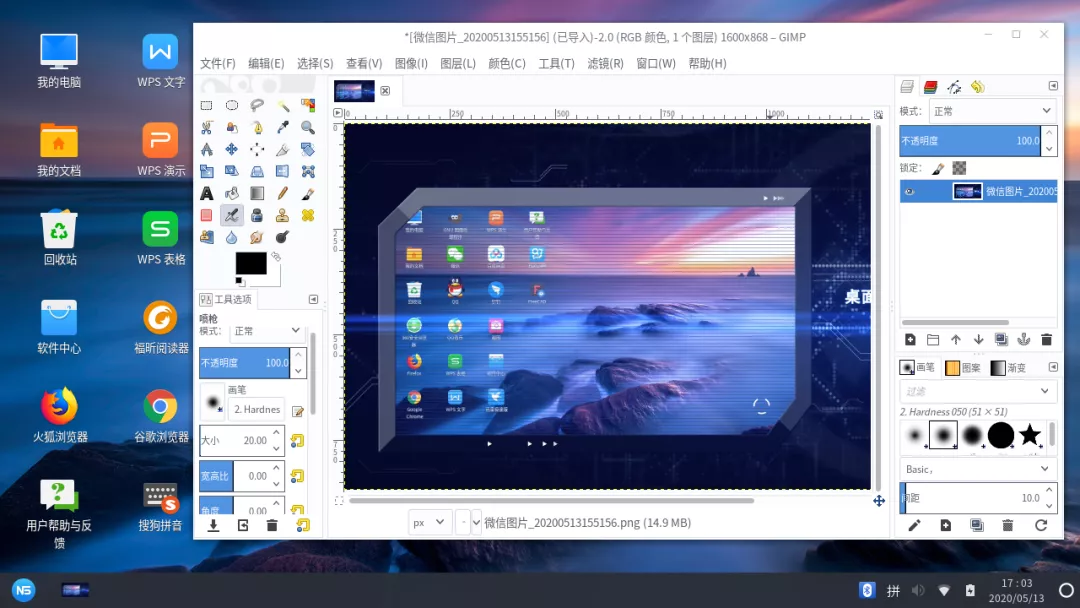Select the Free Select lasso tool
The width and height of the screenshot is (1080, 608).
point(257,105)
